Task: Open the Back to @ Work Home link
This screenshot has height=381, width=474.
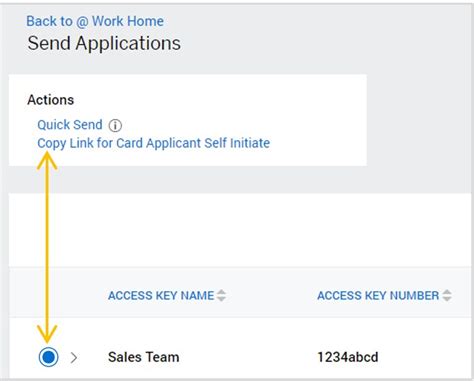Action: [x=95, y=21]
